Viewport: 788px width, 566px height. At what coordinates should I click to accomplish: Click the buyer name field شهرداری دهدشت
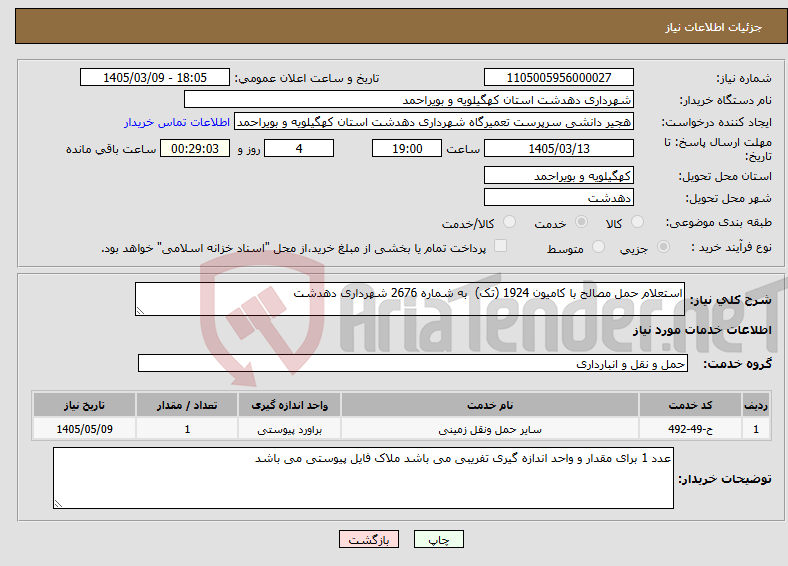coord(409,100)
